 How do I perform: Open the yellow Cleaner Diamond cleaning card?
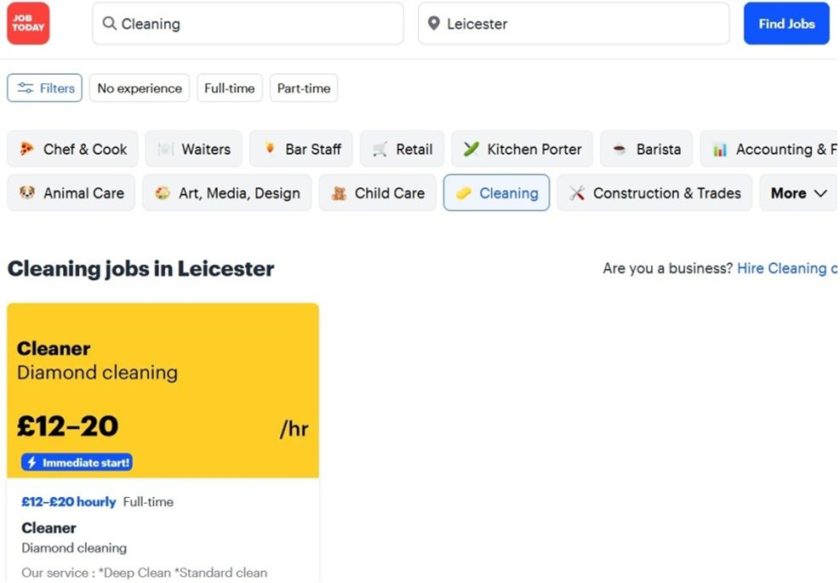click(x=163, y=390)
